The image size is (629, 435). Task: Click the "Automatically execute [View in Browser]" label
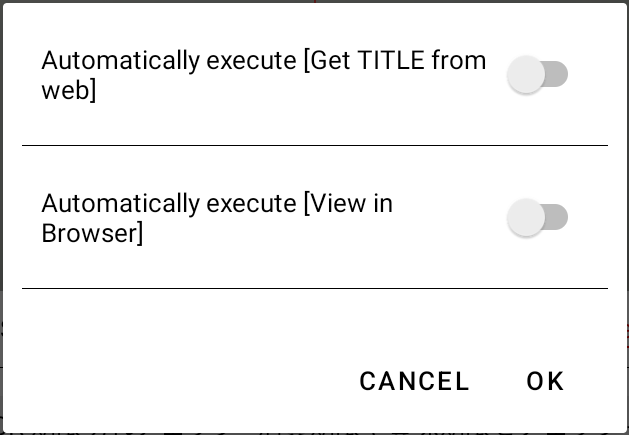click(x=217, y=218)
